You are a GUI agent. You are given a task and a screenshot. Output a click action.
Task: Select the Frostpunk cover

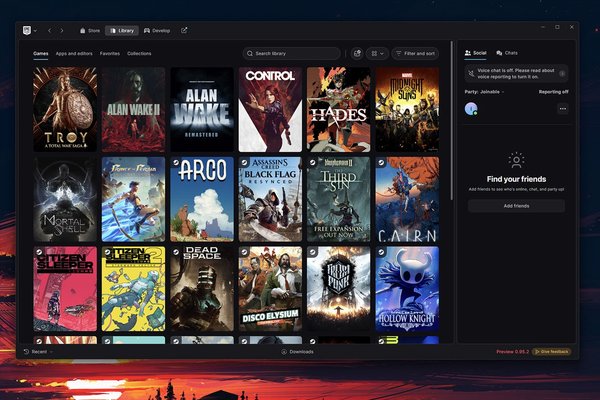(x=339, y=289)
